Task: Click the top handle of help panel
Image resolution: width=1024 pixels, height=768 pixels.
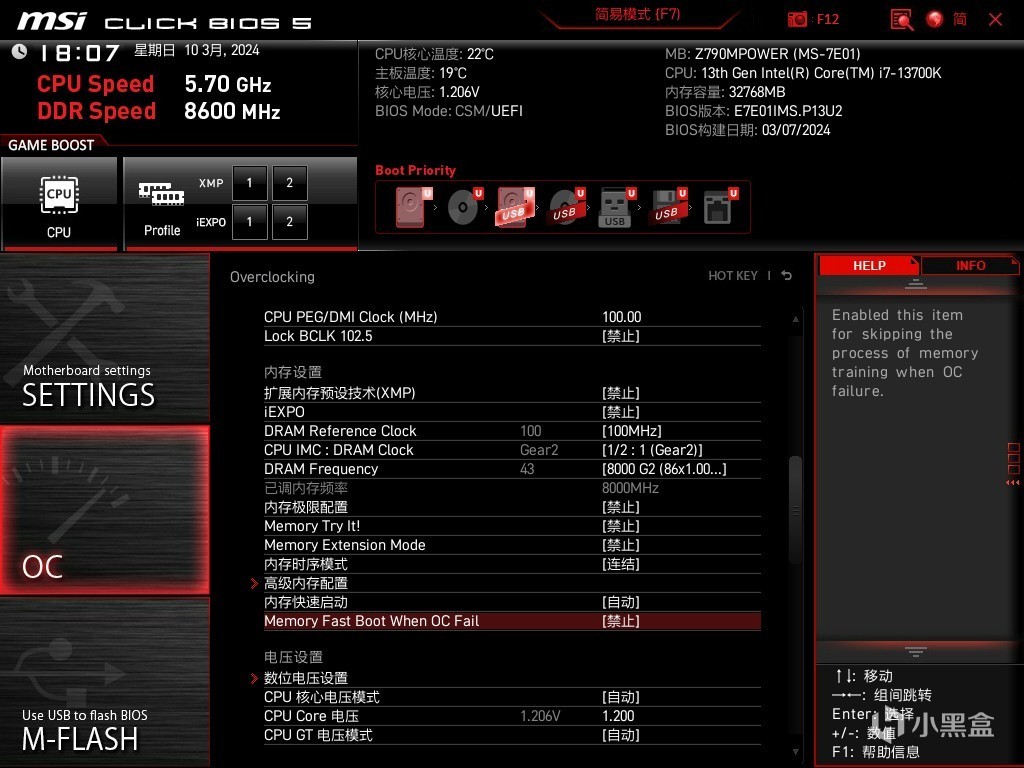Action: pyautogui.click(x=916, y=284)
